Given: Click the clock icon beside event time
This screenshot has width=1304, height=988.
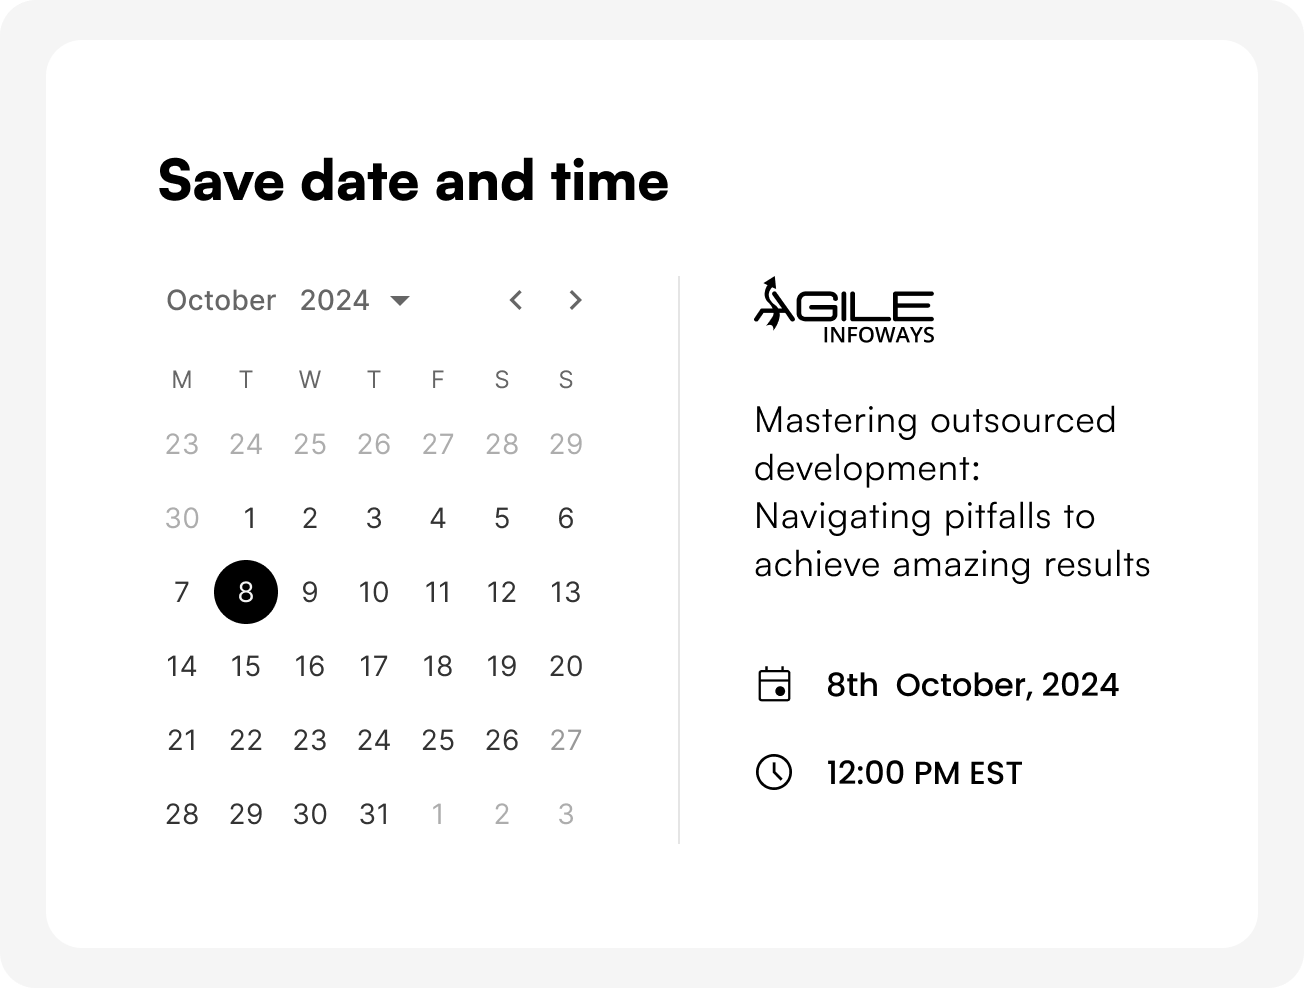Looking at the screenshot, I should (x=774, y=773).
